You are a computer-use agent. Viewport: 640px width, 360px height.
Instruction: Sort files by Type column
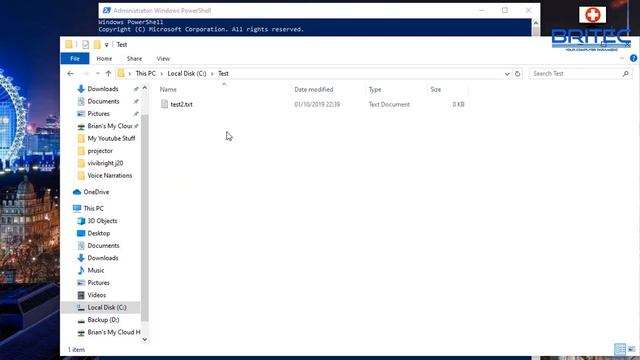[375, 89]
